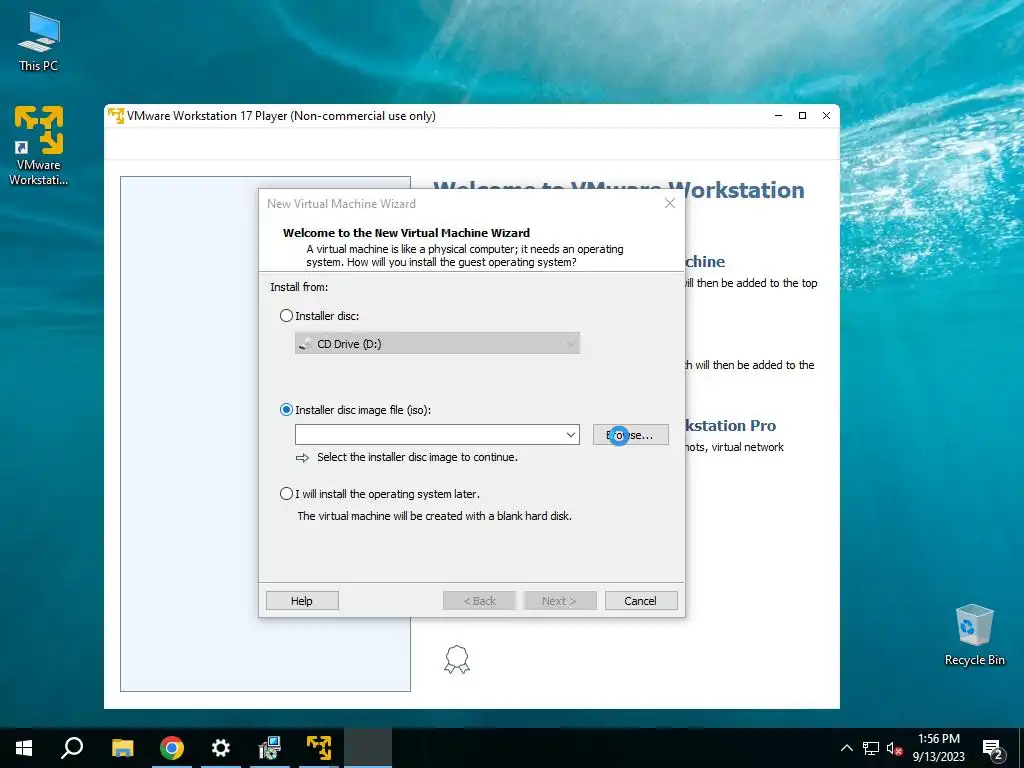Click the Browse... button

(x=631, y=435)
